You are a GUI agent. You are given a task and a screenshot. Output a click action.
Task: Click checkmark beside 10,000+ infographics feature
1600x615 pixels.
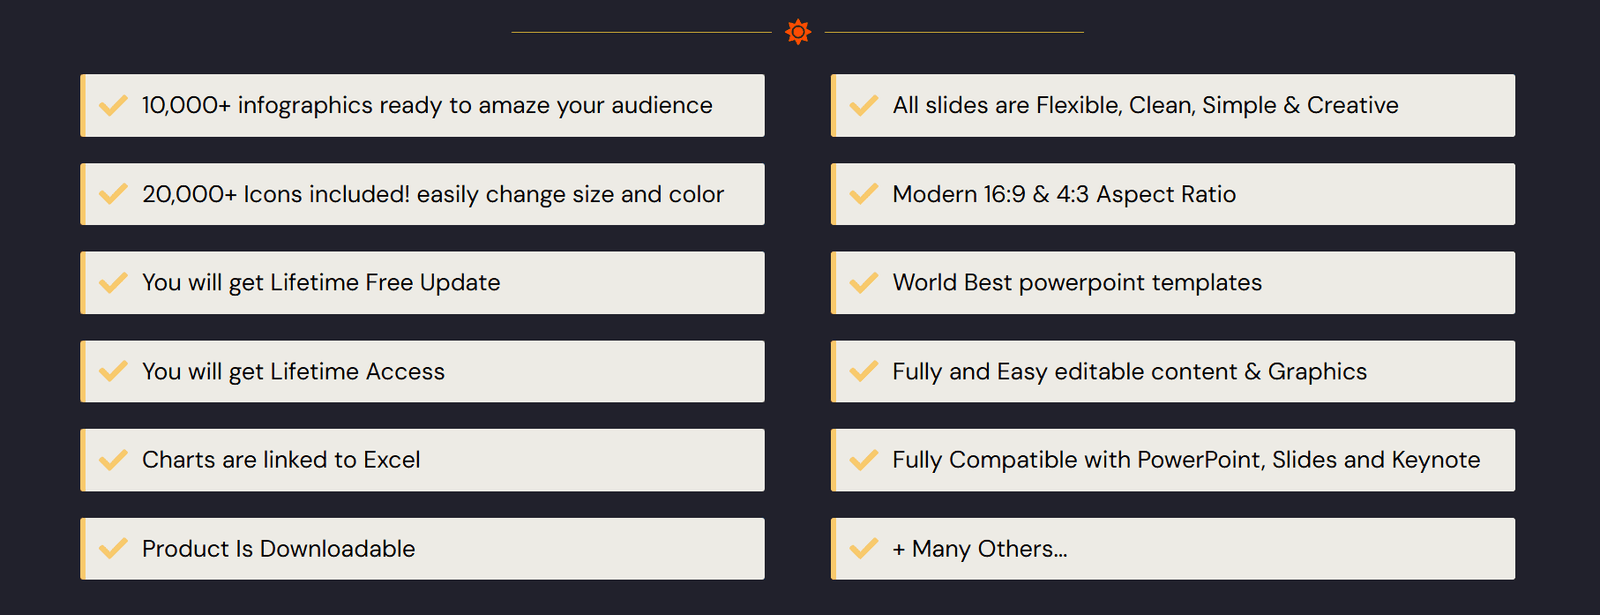pyautogui.click(x=113, y=105)
